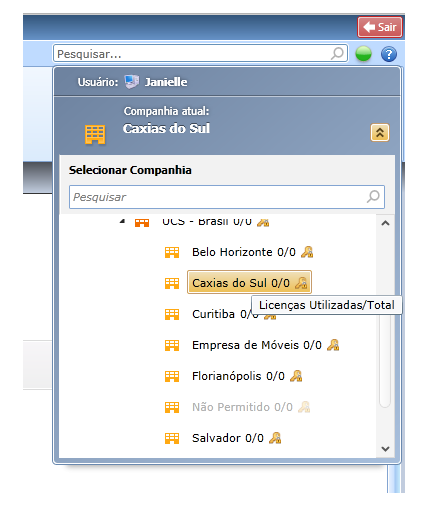This screenshot has height=516, width=433.
Task: Collapse company panel with double-chevron button
Action: tap(380, 132)
